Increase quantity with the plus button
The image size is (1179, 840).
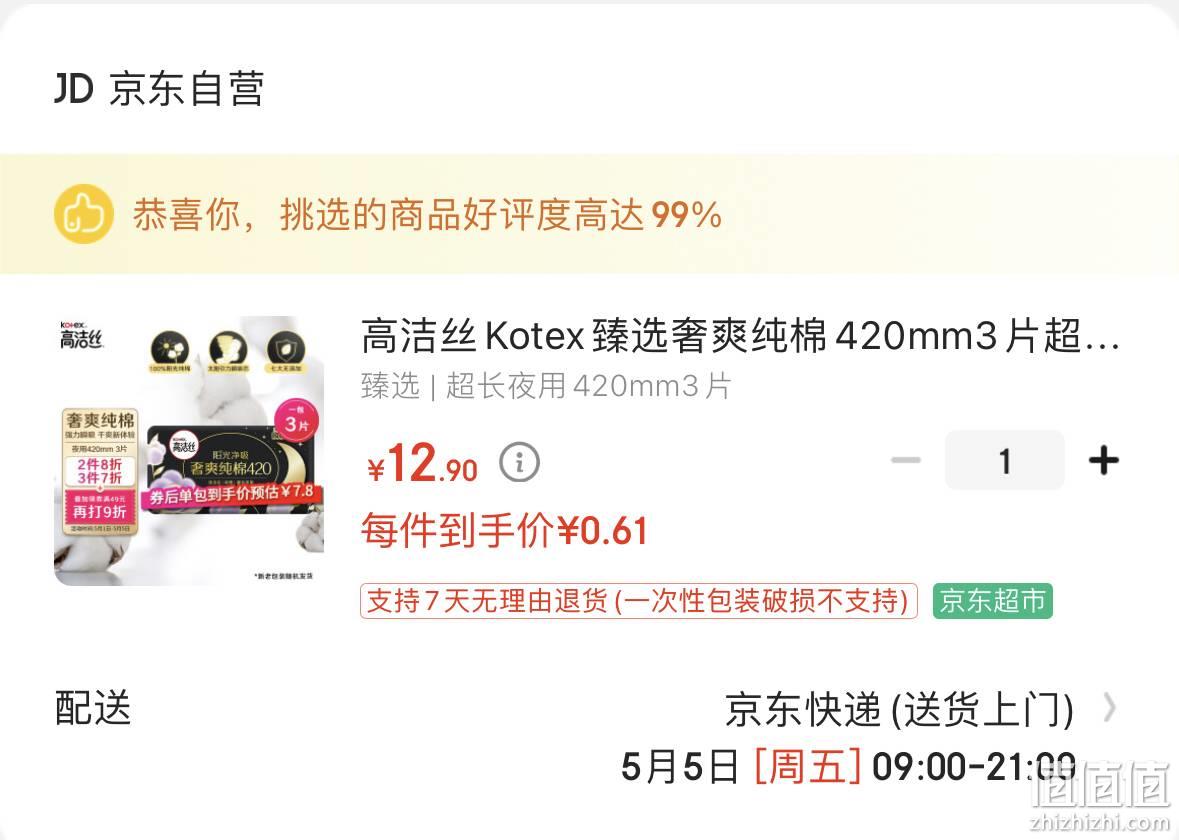click(x=1103, y=460)
